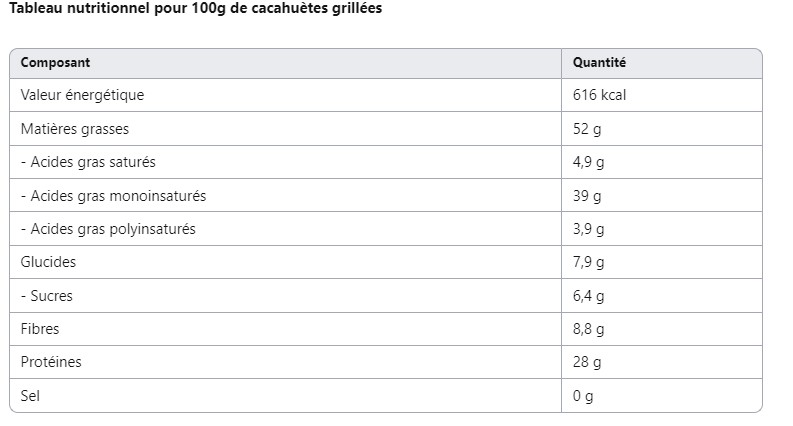793x426 pixels.
Task: Select the 39 g value cell
Action: (587, 196)
